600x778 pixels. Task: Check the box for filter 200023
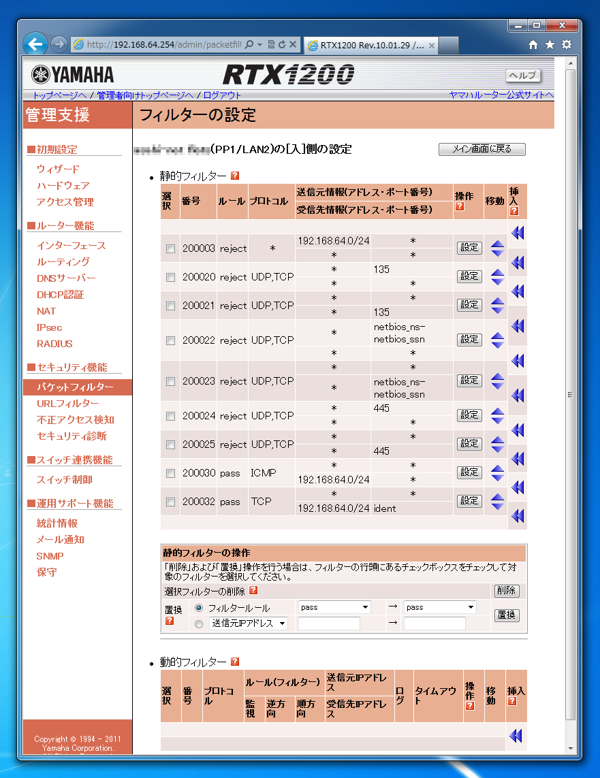(x=171, y=382)
